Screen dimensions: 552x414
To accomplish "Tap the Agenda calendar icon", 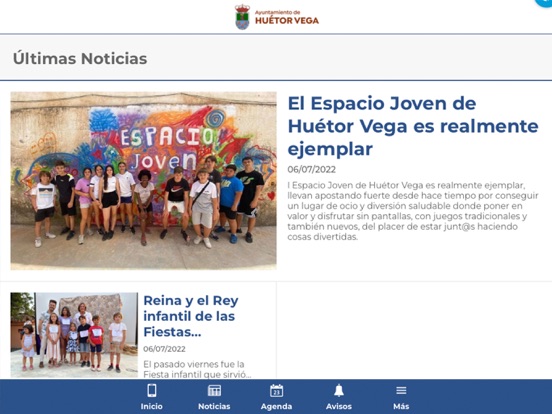I will [276, 390].
